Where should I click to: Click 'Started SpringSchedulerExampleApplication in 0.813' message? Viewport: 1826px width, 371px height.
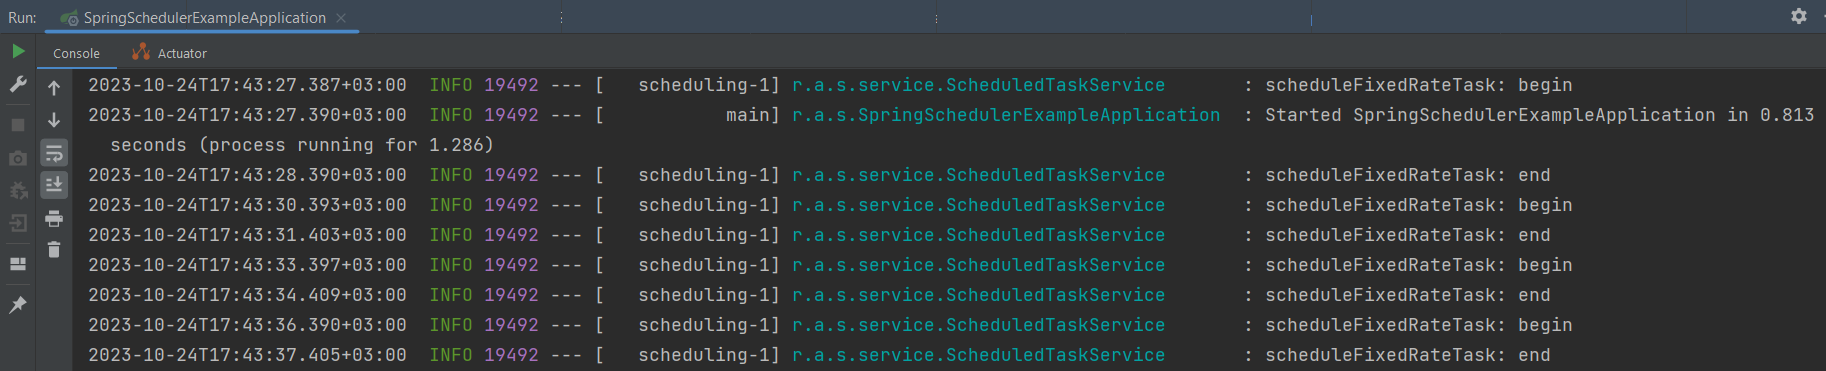pos(1540,115)
